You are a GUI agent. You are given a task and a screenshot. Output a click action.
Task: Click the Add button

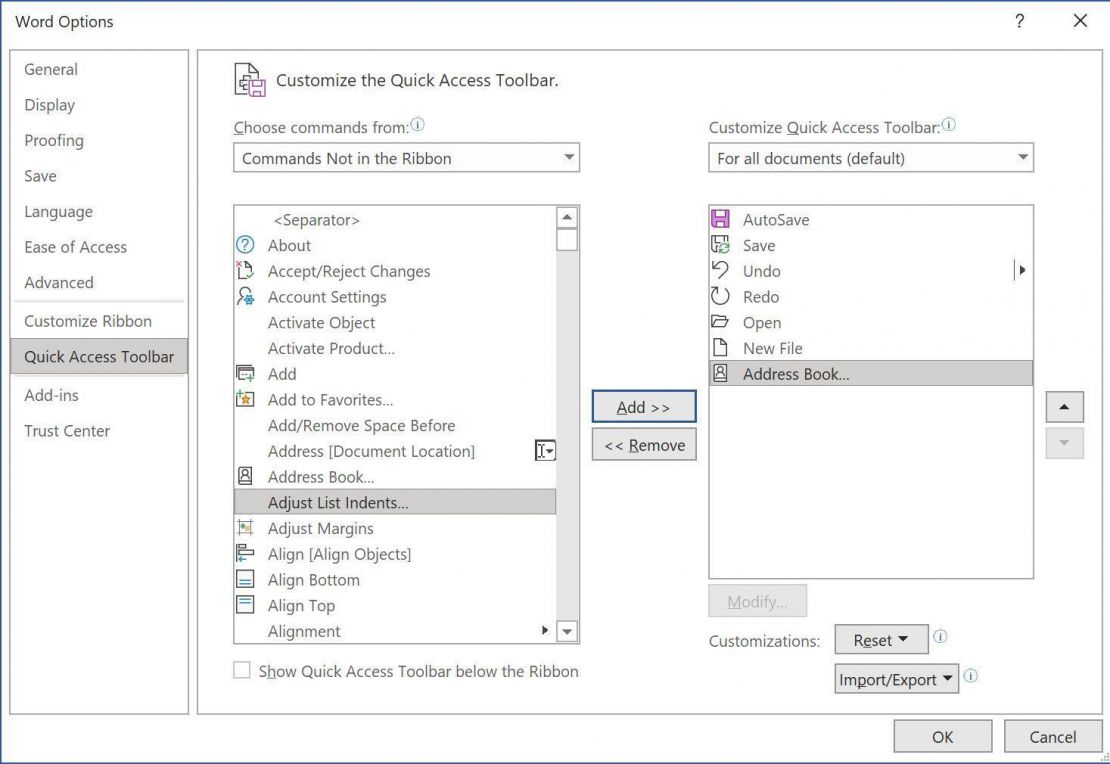coord(643,407)
